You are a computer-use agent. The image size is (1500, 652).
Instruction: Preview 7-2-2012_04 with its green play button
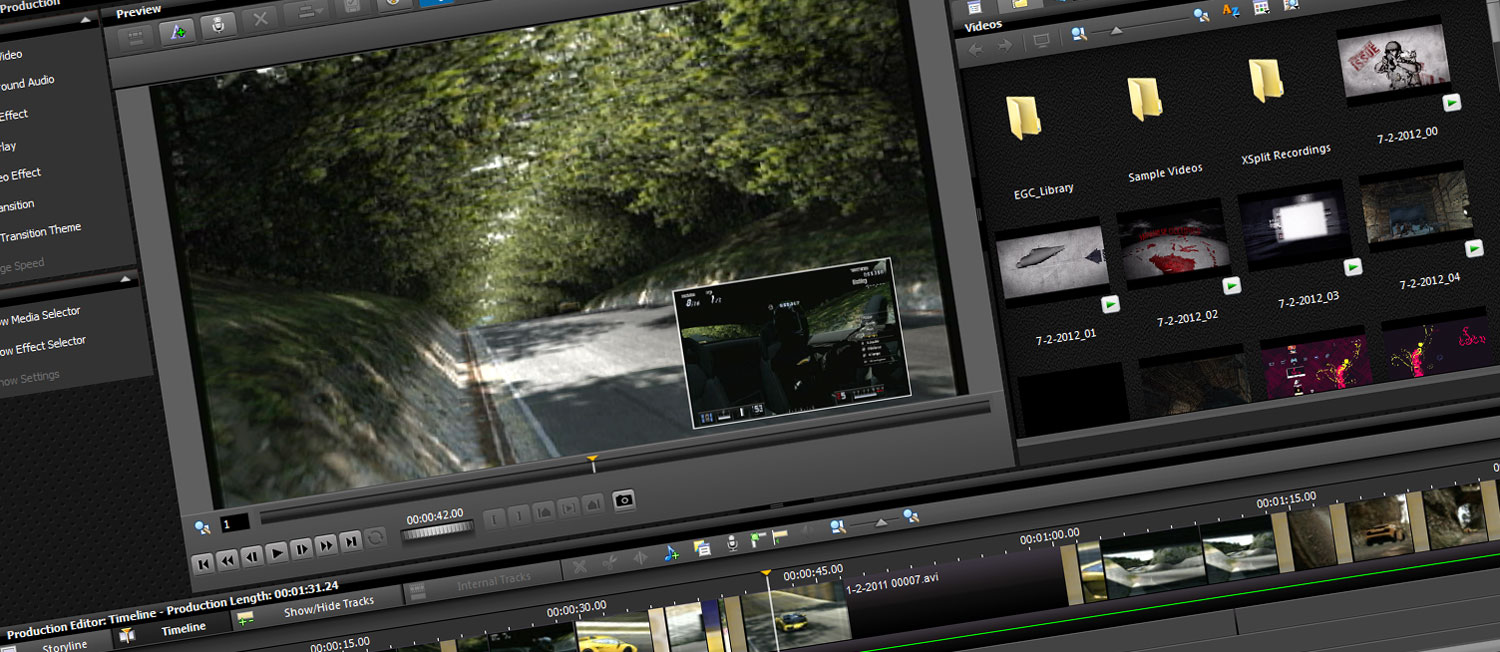[1474, 249]
